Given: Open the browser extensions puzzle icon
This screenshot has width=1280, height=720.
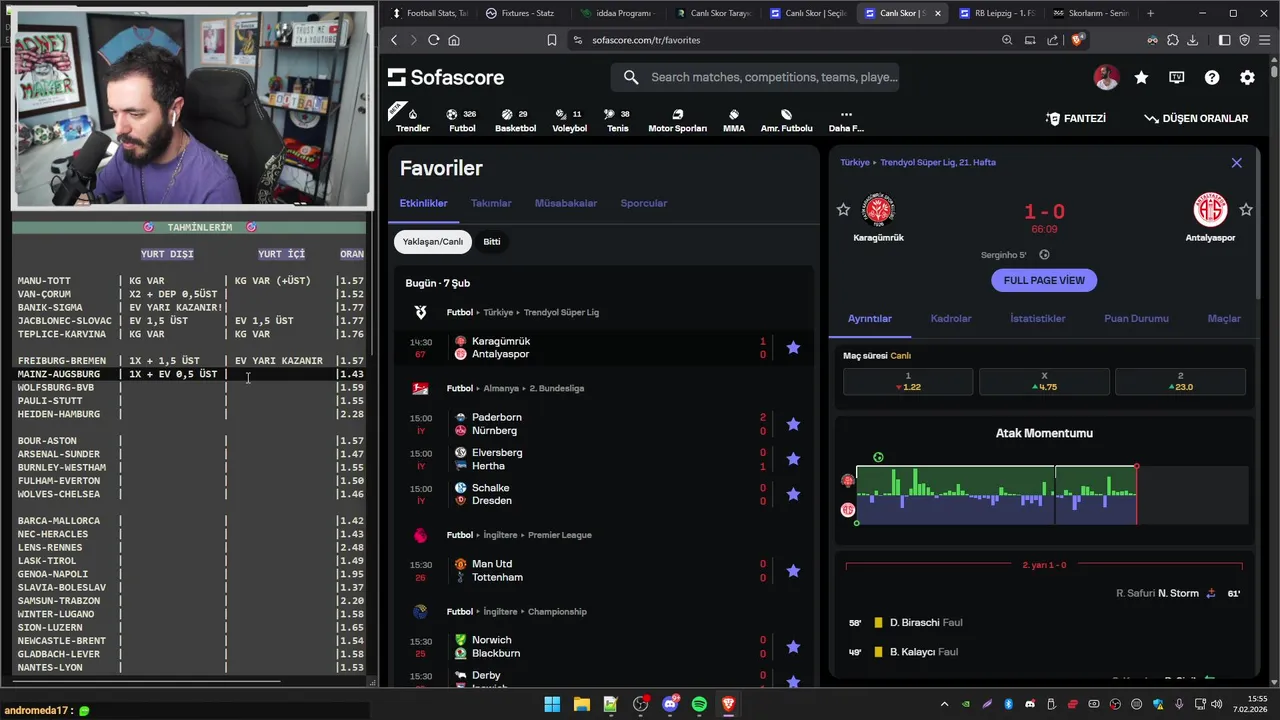Looking at the screenshot, I should pyautogui.click(x=1172, y=40).
